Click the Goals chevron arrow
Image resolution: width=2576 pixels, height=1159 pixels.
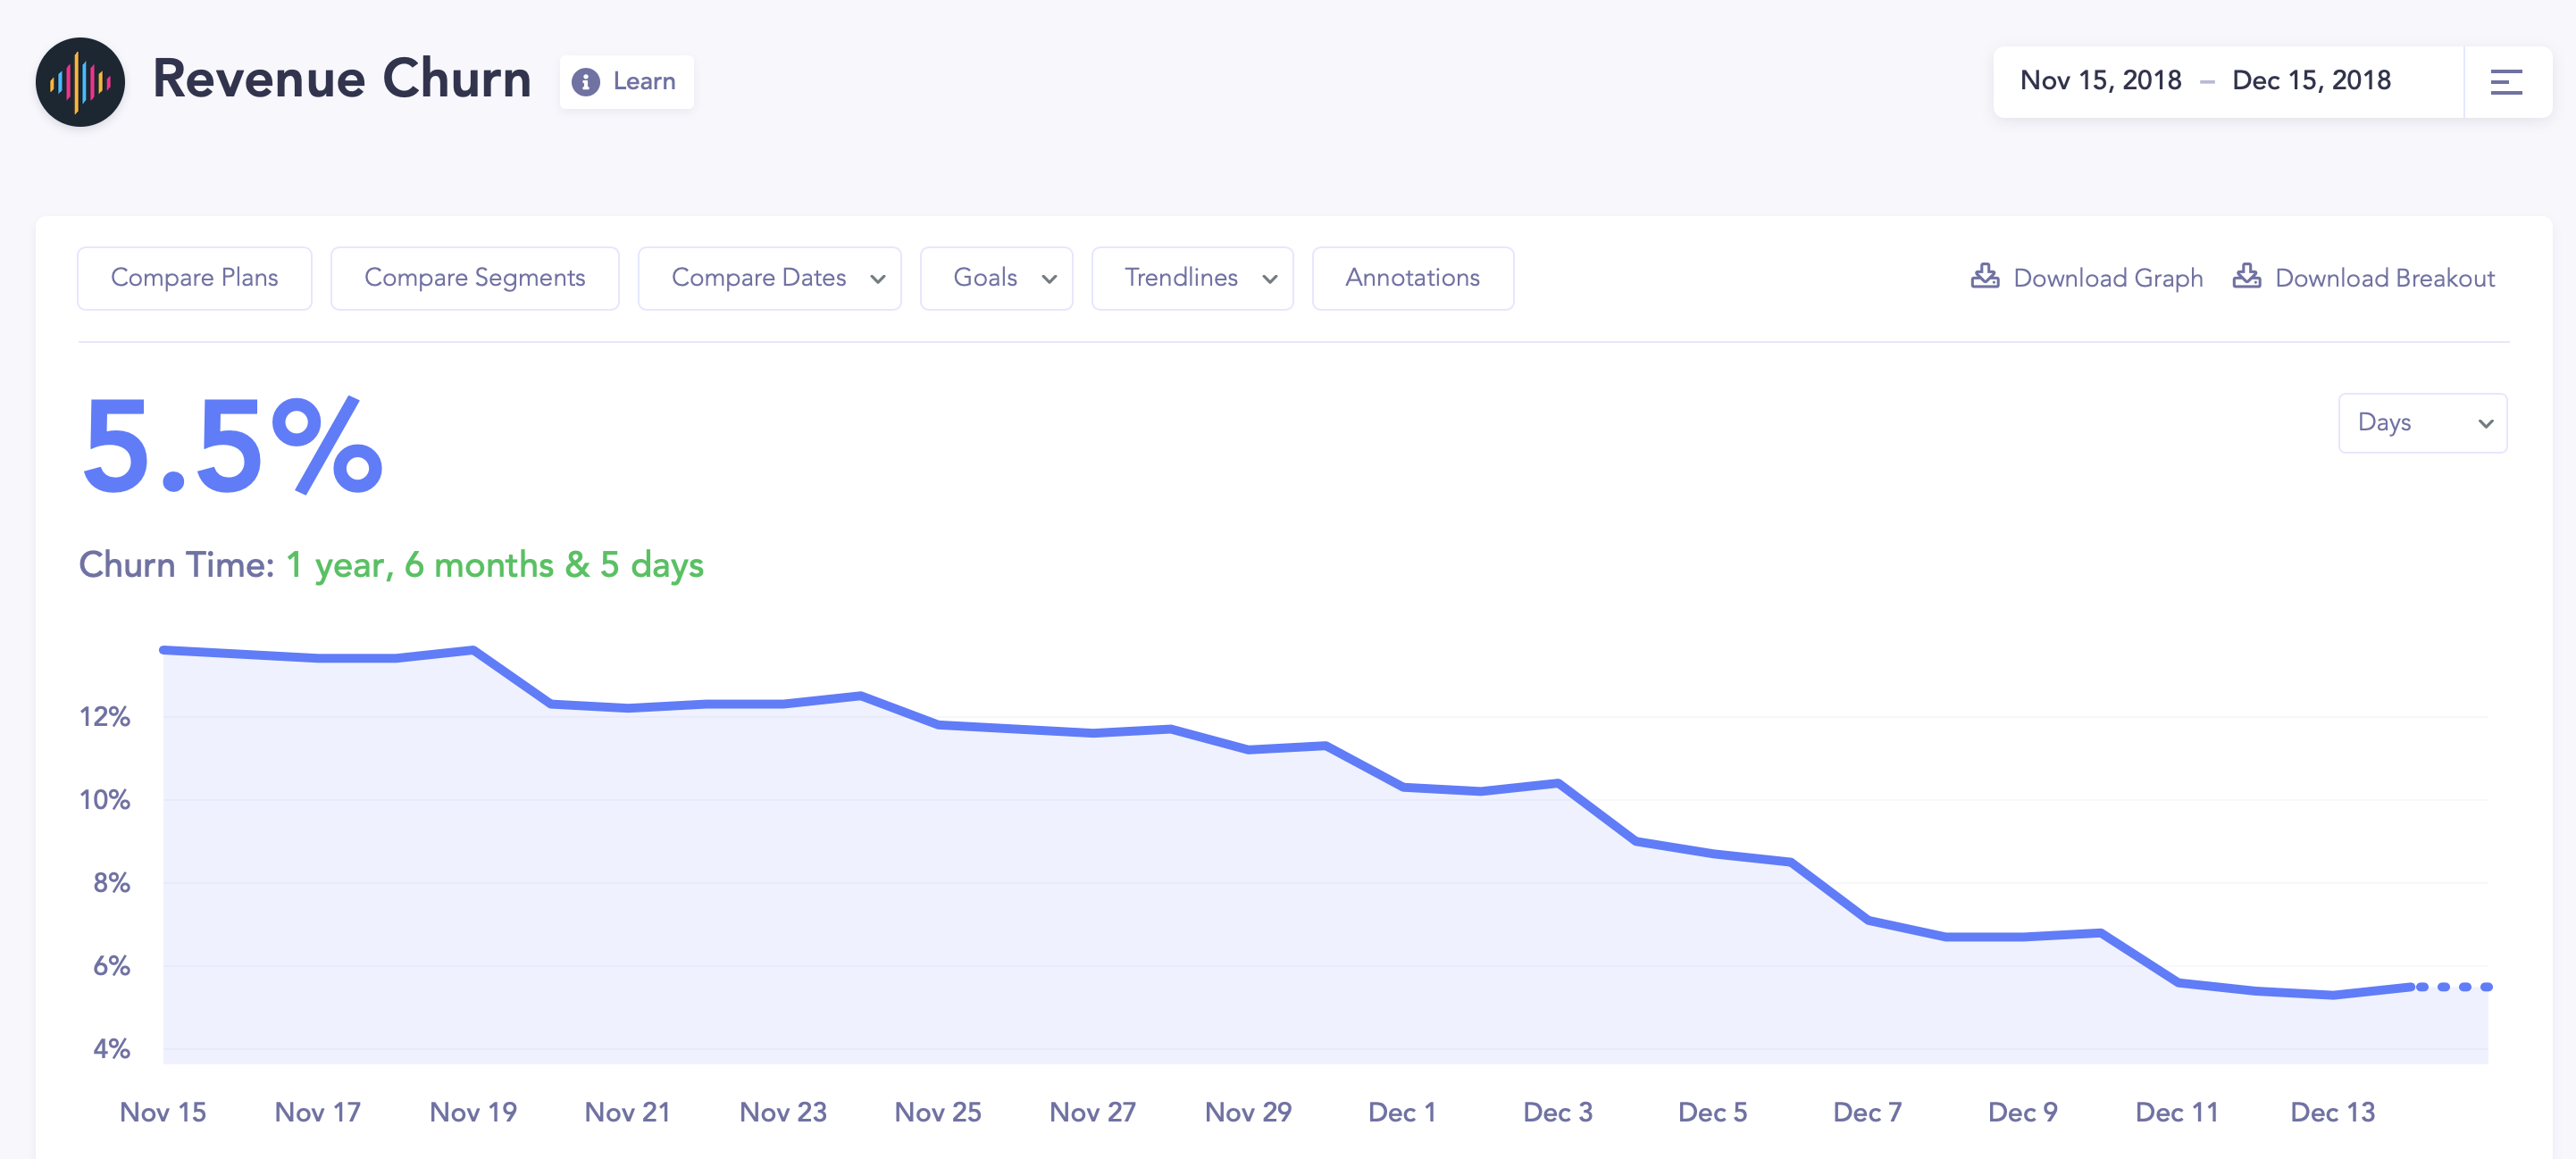(x=1049, y=279)
